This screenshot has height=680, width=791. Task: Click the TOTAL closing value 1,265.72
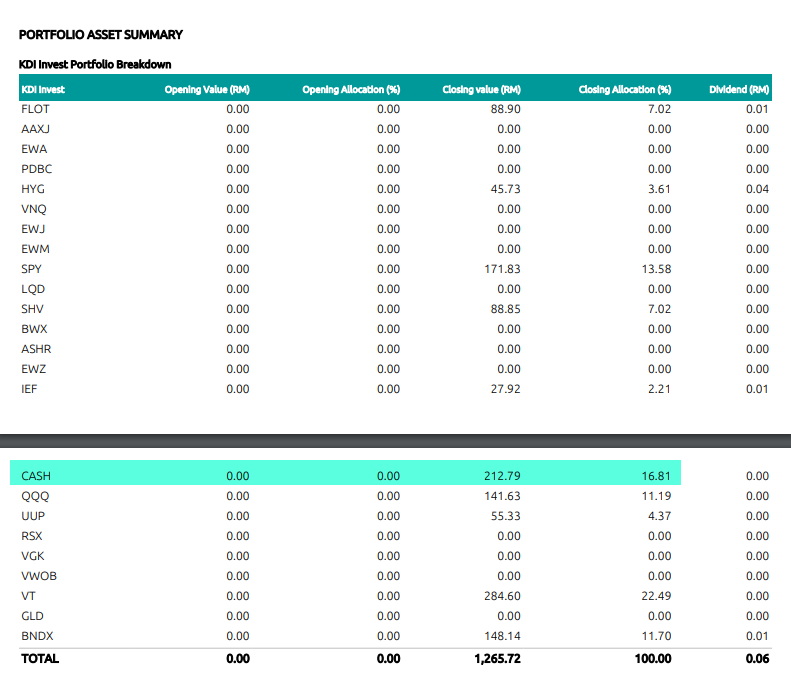point(497,658)
